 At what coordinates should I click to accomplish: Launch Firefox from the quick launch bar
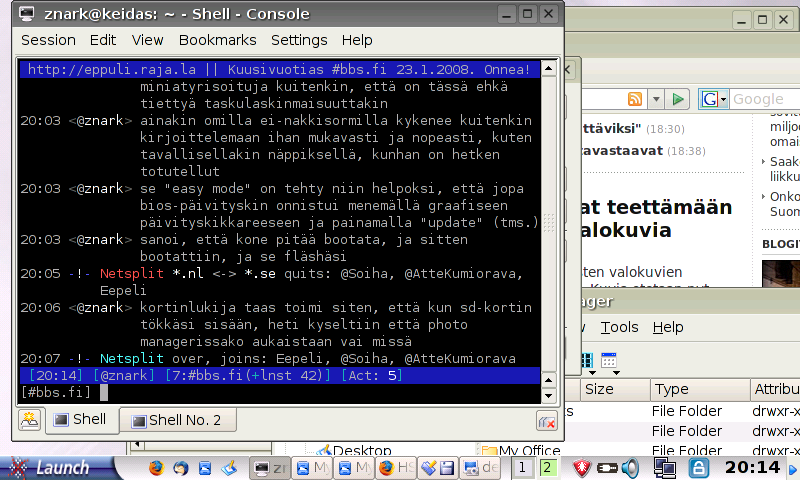tap(157, 468)
